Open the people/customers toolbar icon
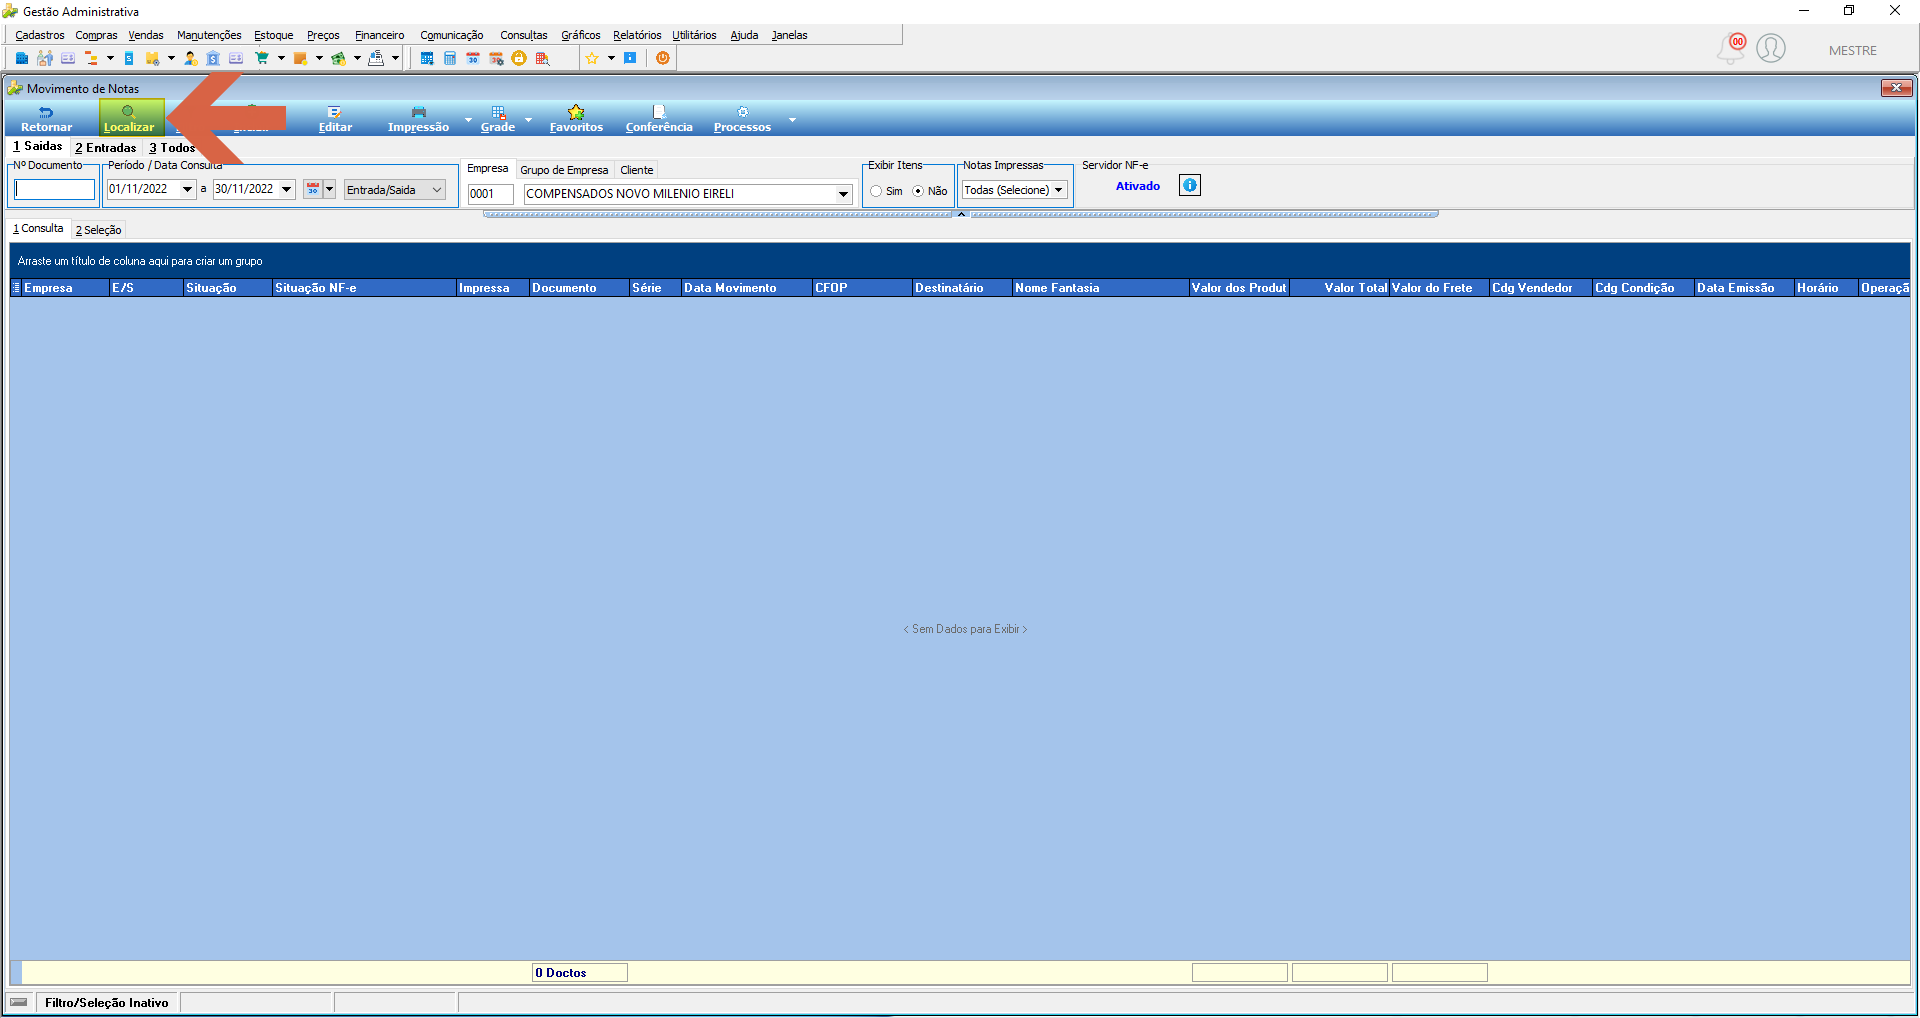The height and width of the screenshot is (1018, 1920). pyautogui.click(x=45, y=58)
